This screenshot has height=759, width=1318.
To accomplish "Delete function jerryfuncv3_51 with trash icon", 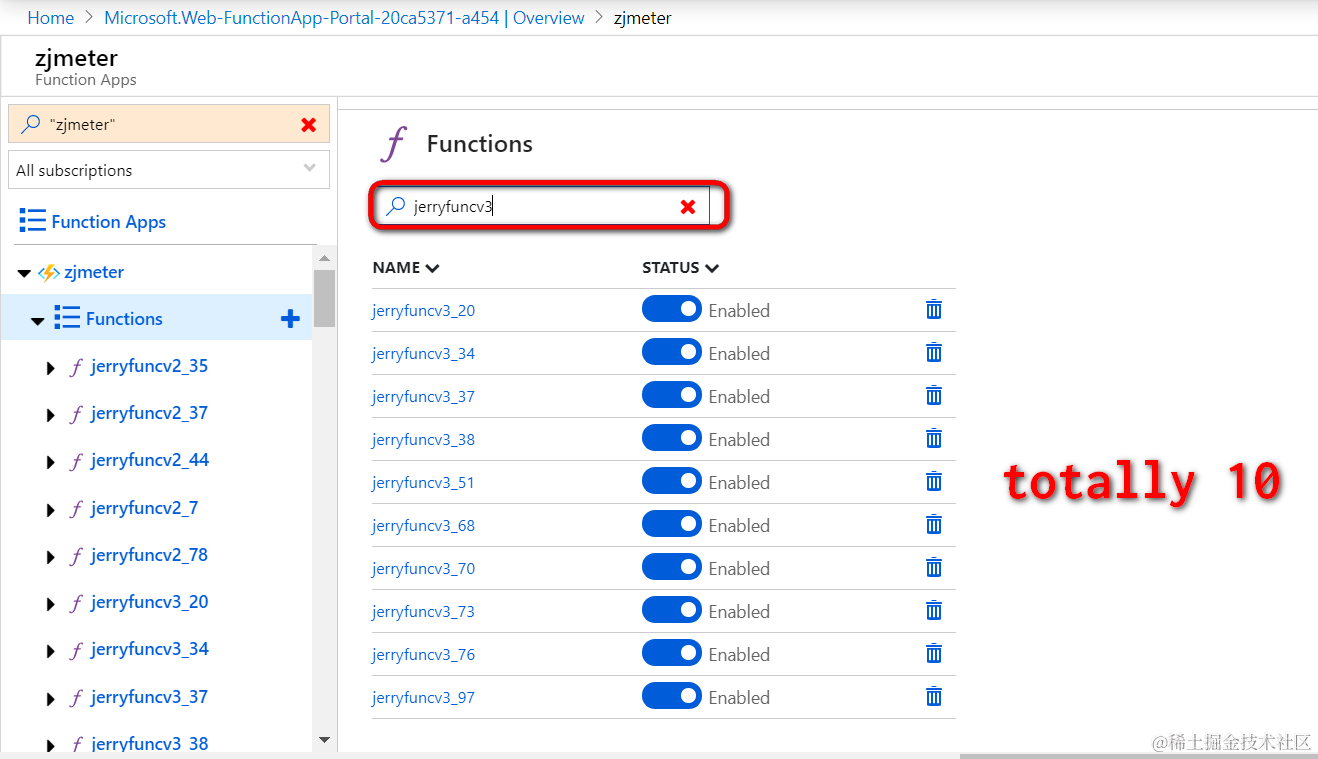I will click(933, 482).
